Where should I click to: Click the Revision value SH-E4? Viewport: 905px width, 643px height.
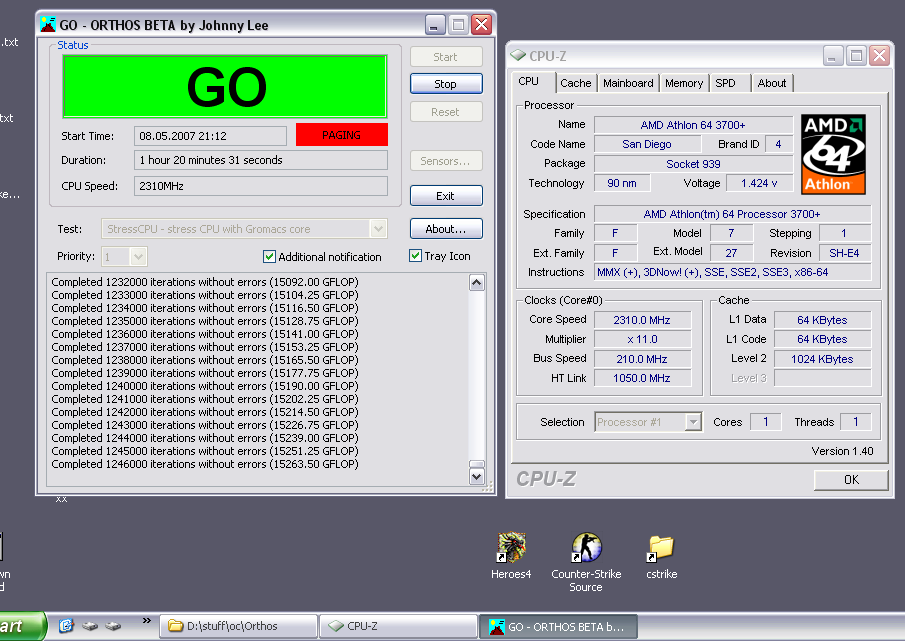pos(844,253)
